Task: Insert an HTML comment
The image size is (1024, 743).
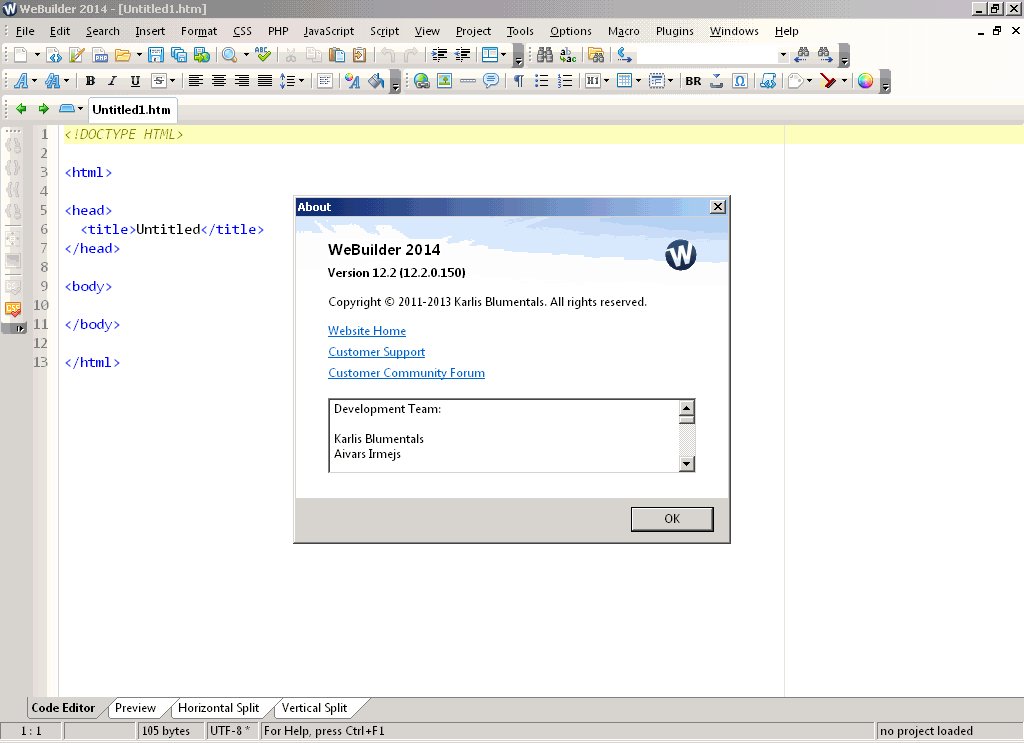Action: pos(491,81)
